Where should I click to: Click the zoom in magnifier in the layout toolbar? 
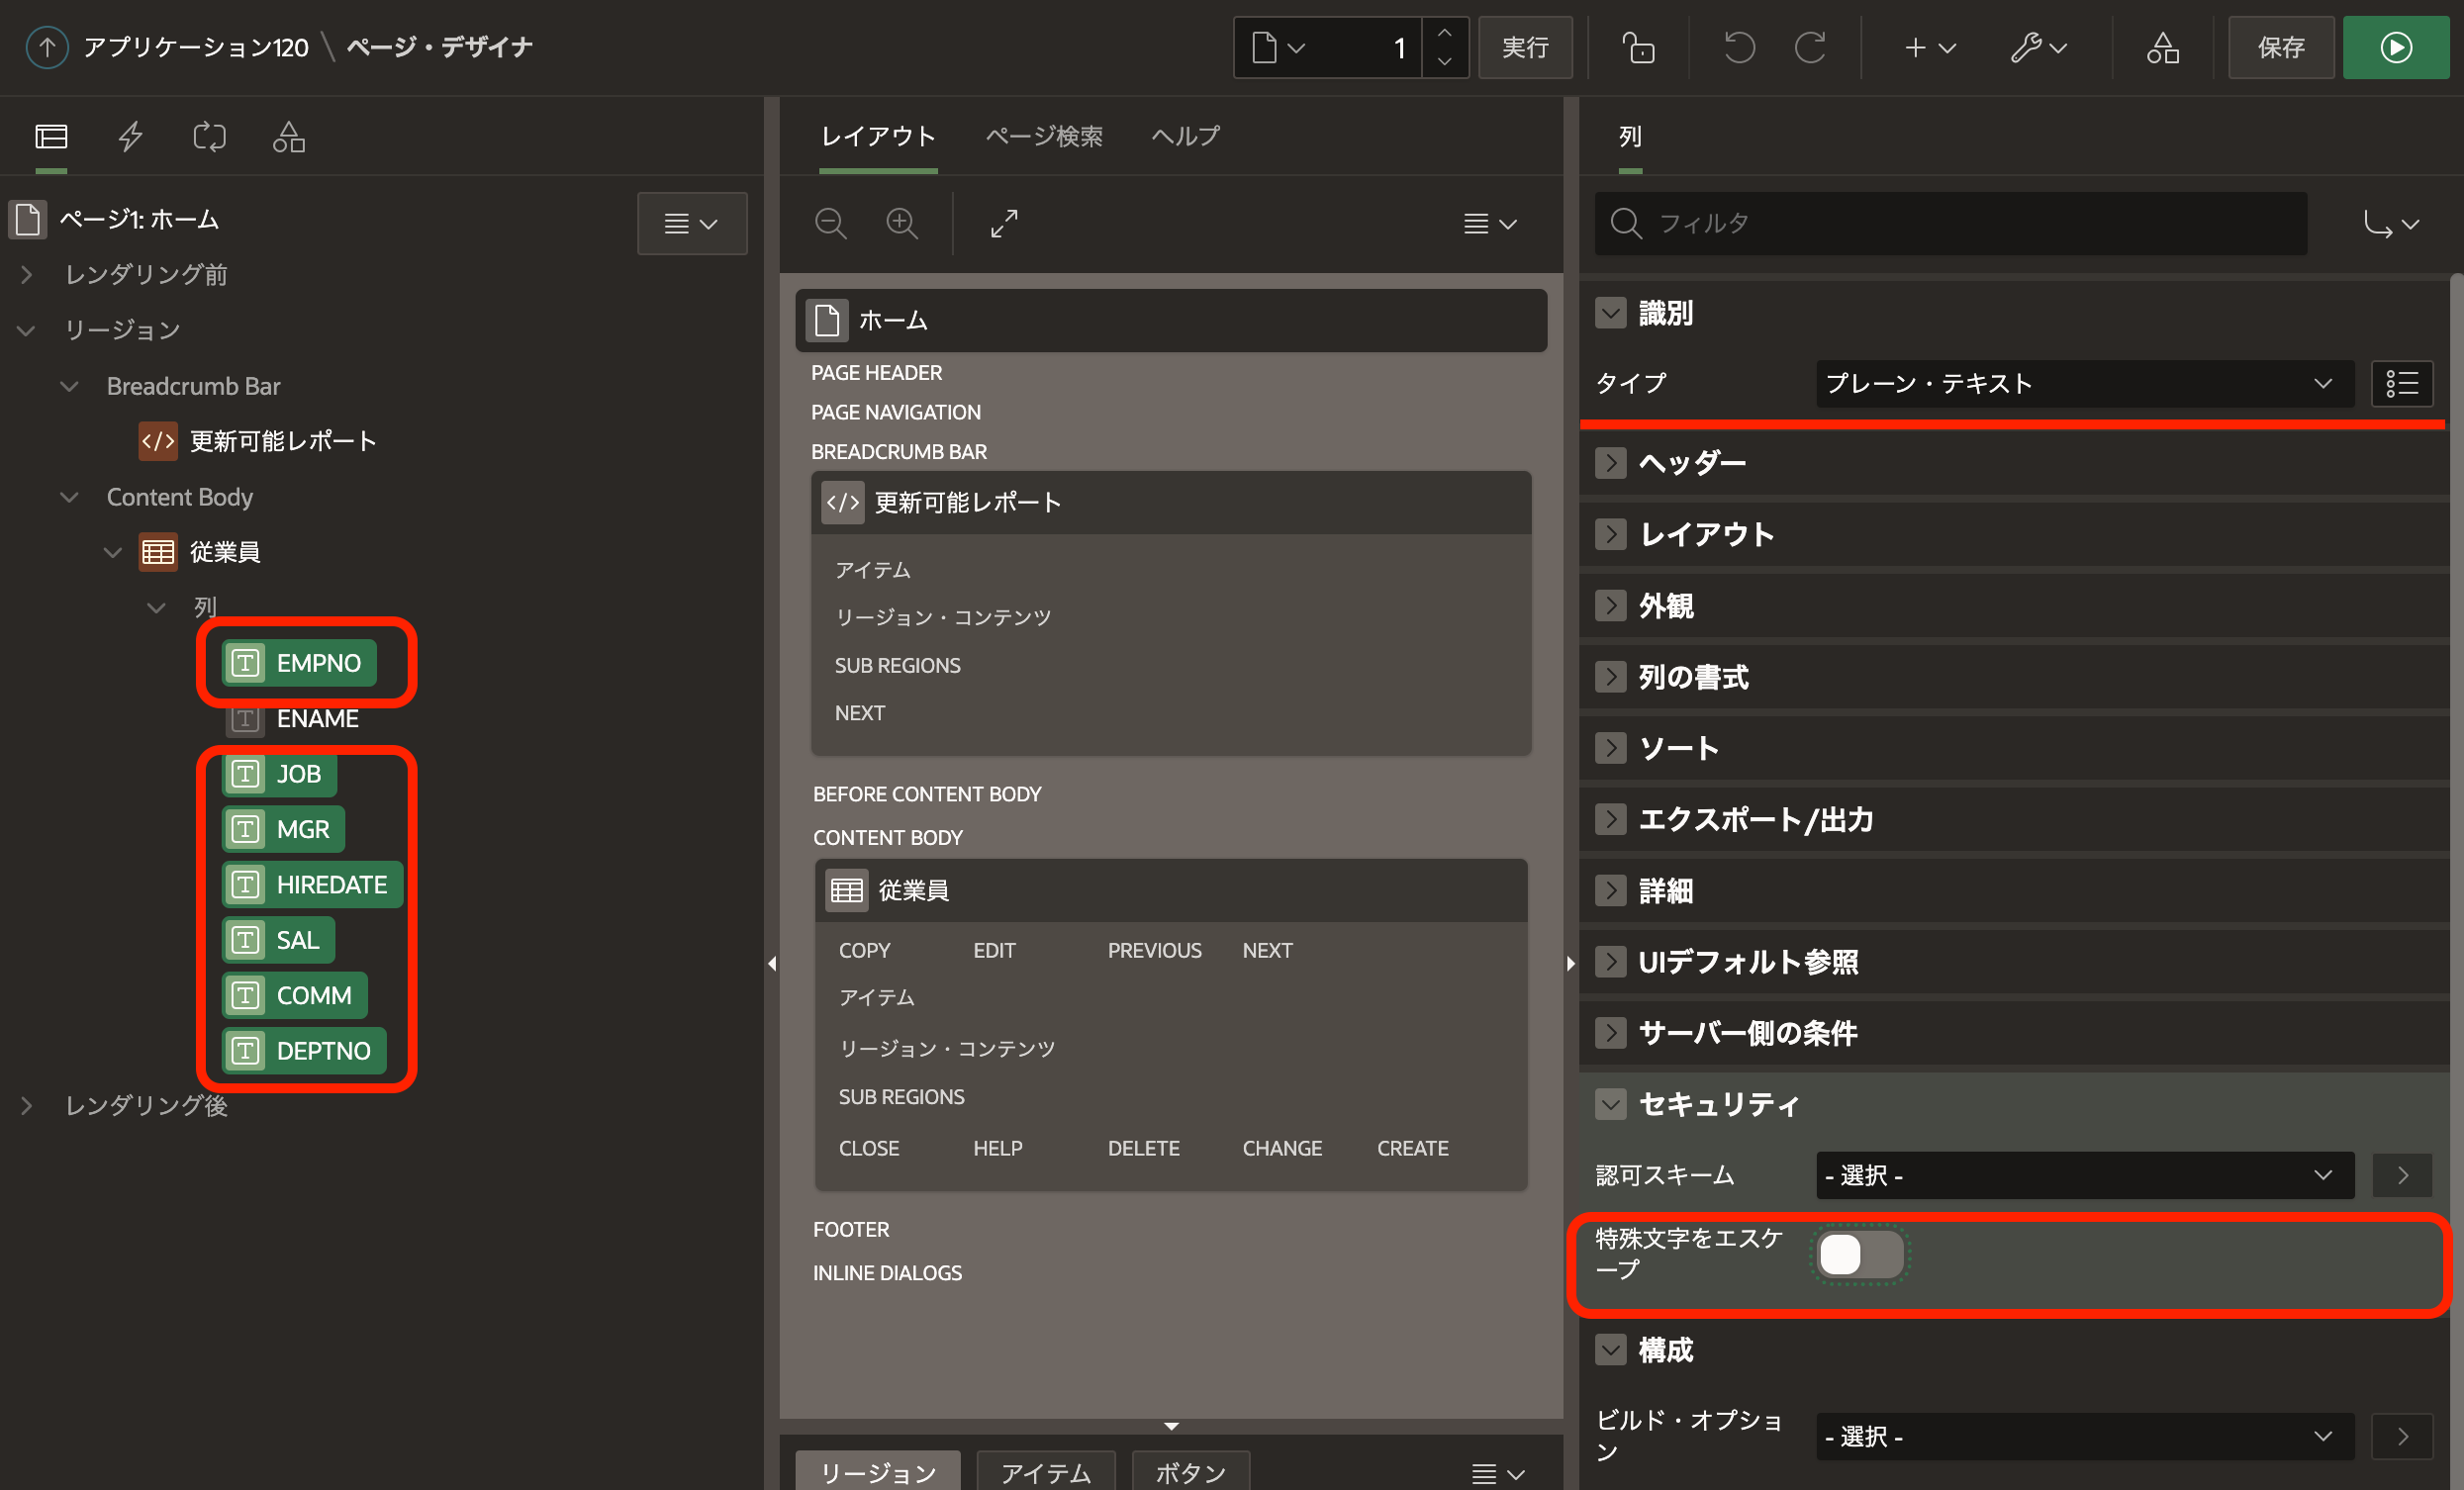[902, 223]
